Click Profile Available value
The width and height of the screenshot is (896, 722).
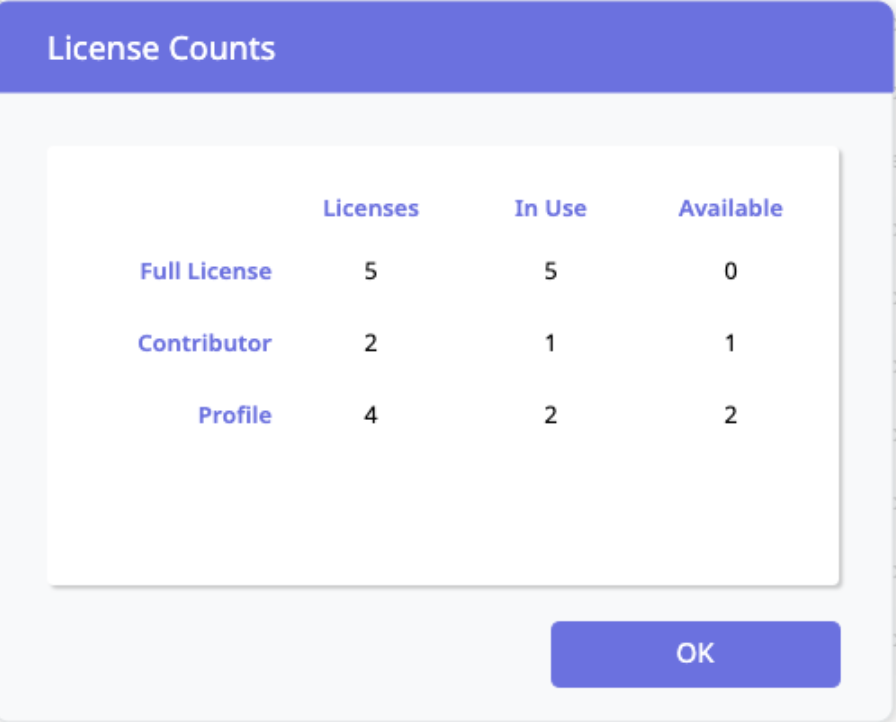click(730, 415)
